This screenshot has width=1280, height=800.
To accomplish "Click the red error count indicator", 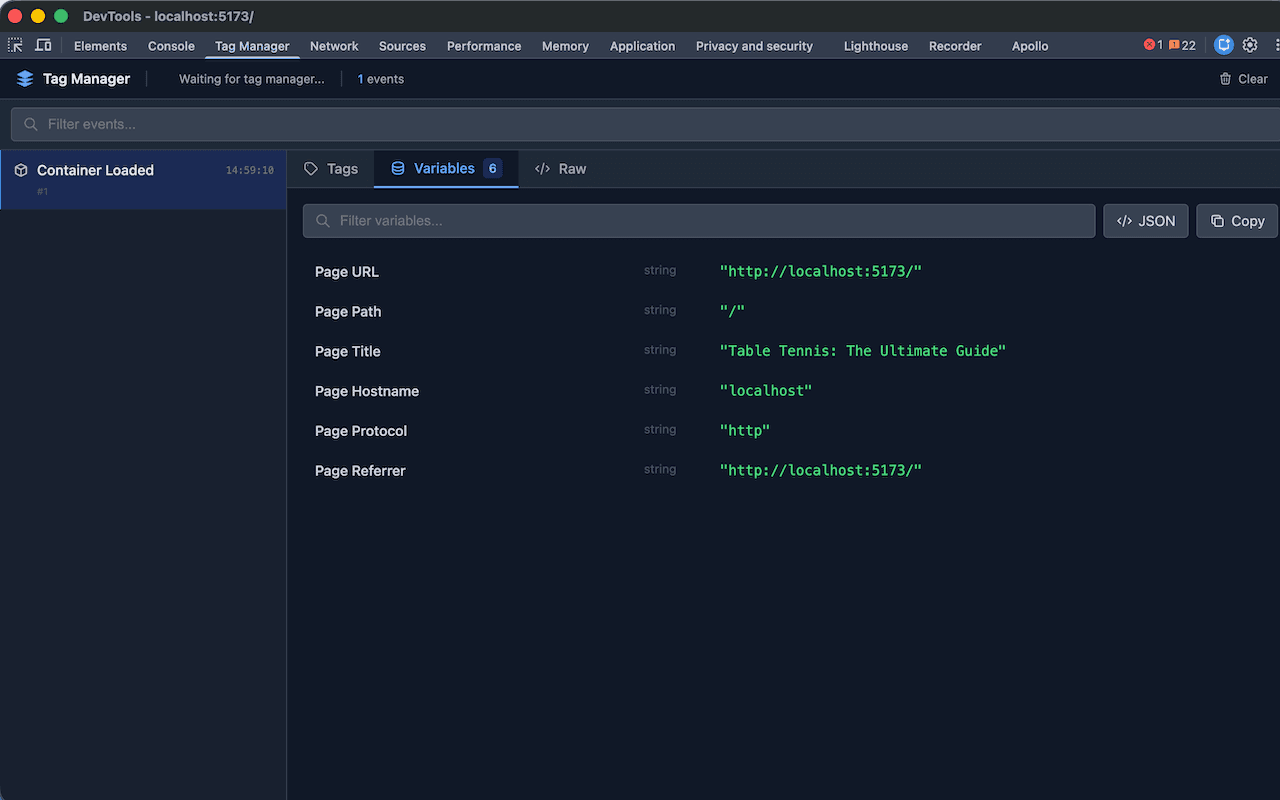I will click(x=1153, y=45).
